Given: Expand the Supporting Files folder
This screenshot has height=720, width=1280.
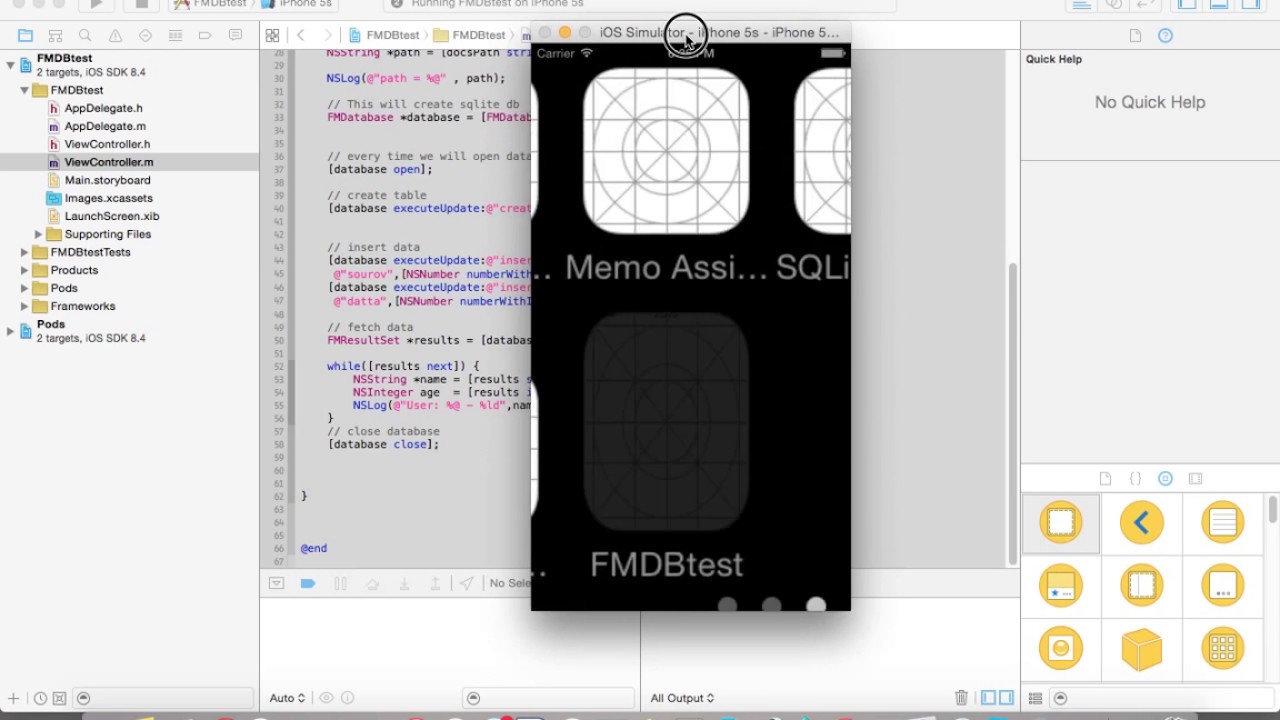Looking at the screenshot, I should point(38,234).
